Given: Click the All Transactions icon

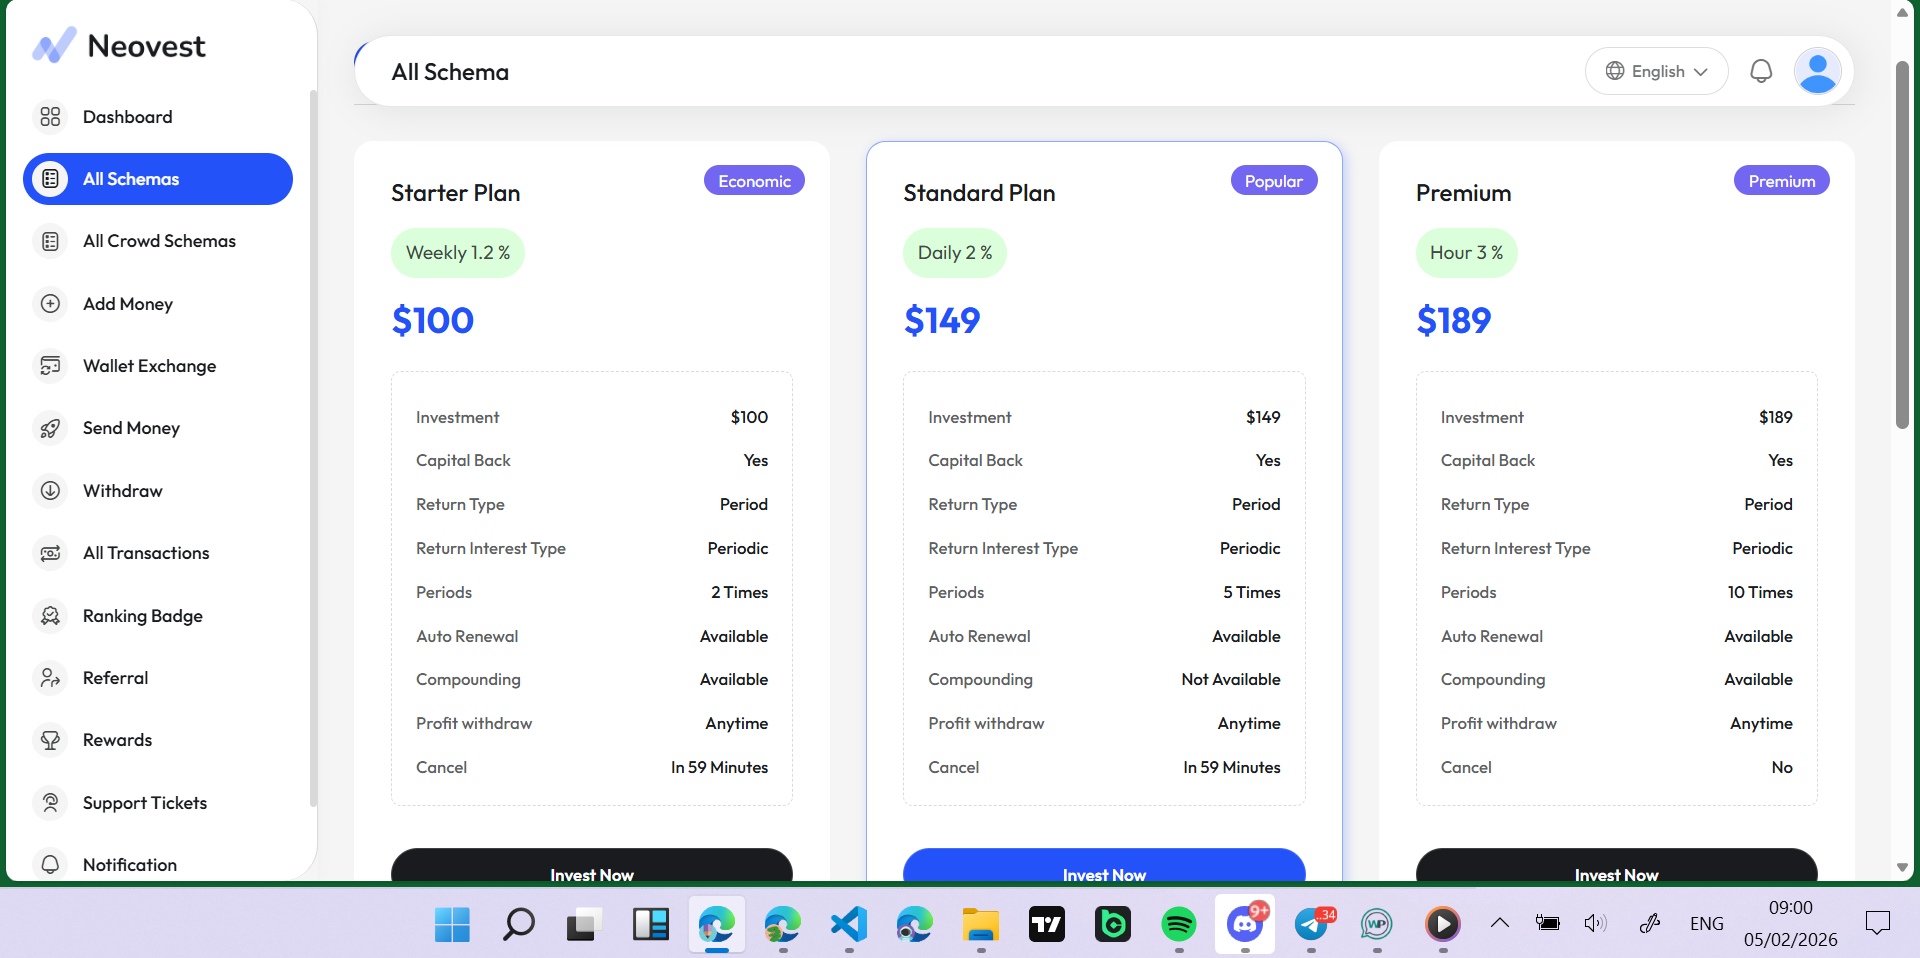Looking at the screenshot, I should (x=50, y=553).
